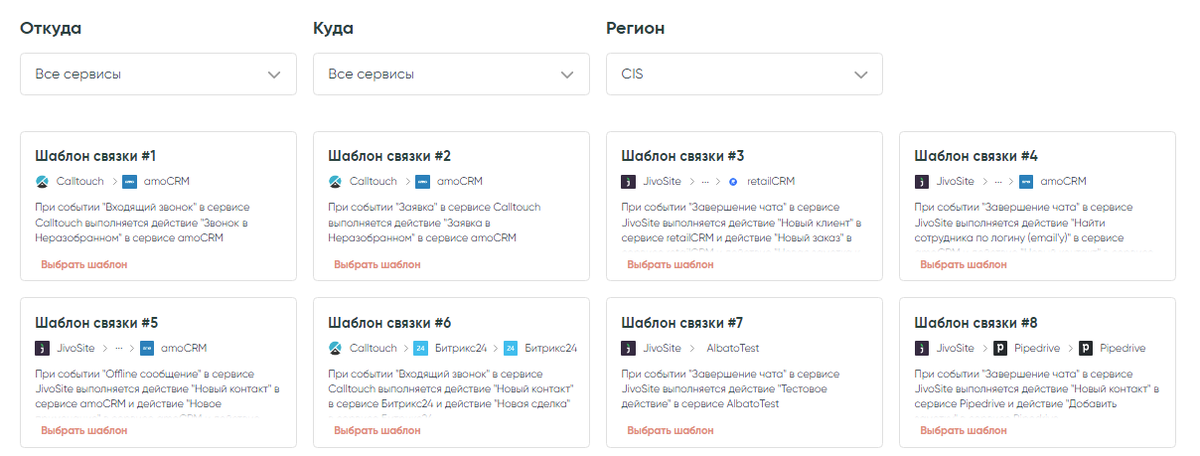Choose template under Шаблон связки #1

click(84, 264)
